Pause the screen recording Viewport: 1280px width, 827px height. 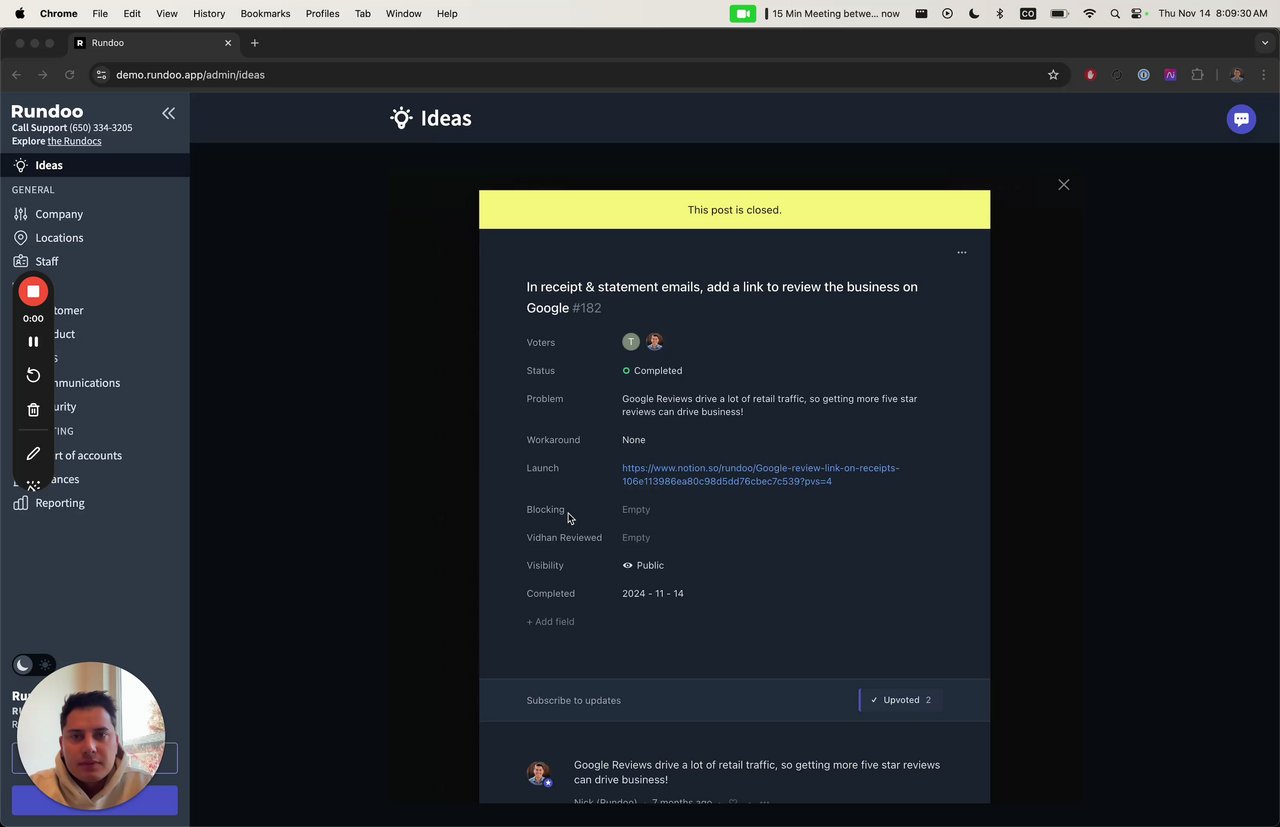point(33,341)
